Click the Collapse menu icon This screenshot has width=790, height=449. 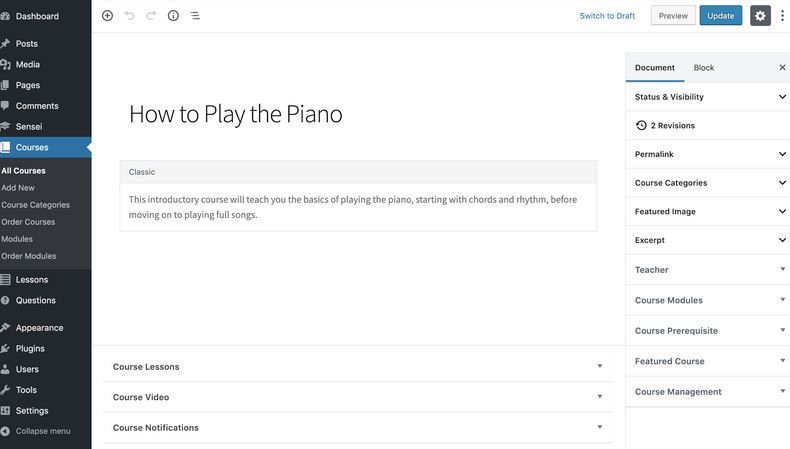[5, 431]
